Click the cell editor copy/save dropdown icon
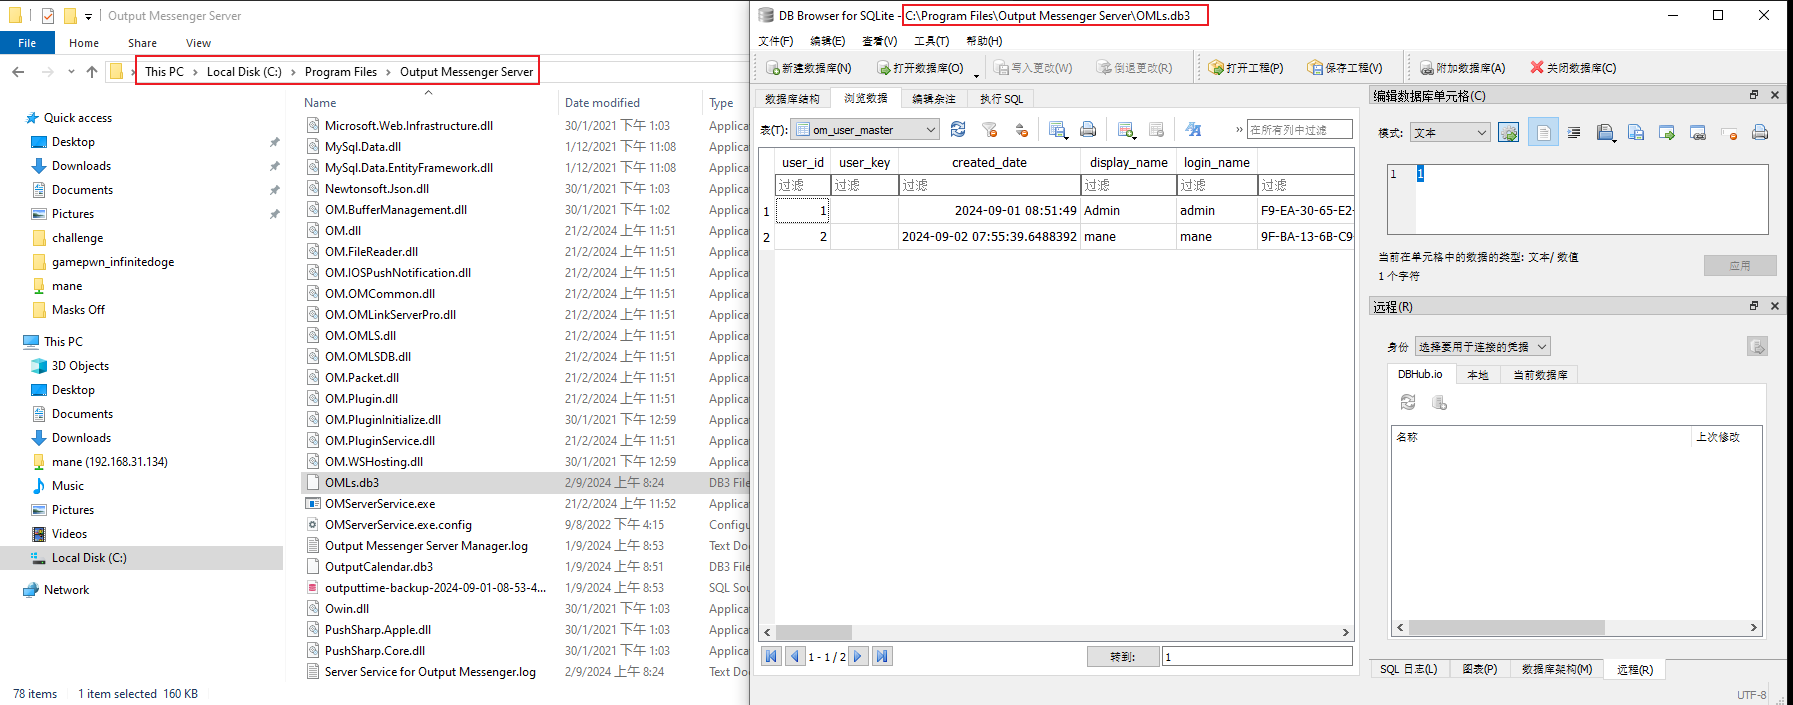This screenshot has height=705, width=1793. click(1605, 132)
